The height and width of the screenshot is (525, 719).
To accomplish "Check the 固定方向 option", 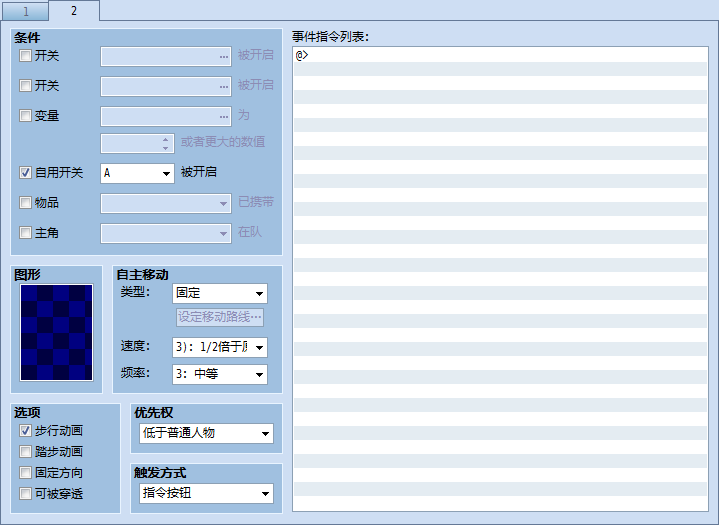I will click(25, 473).
